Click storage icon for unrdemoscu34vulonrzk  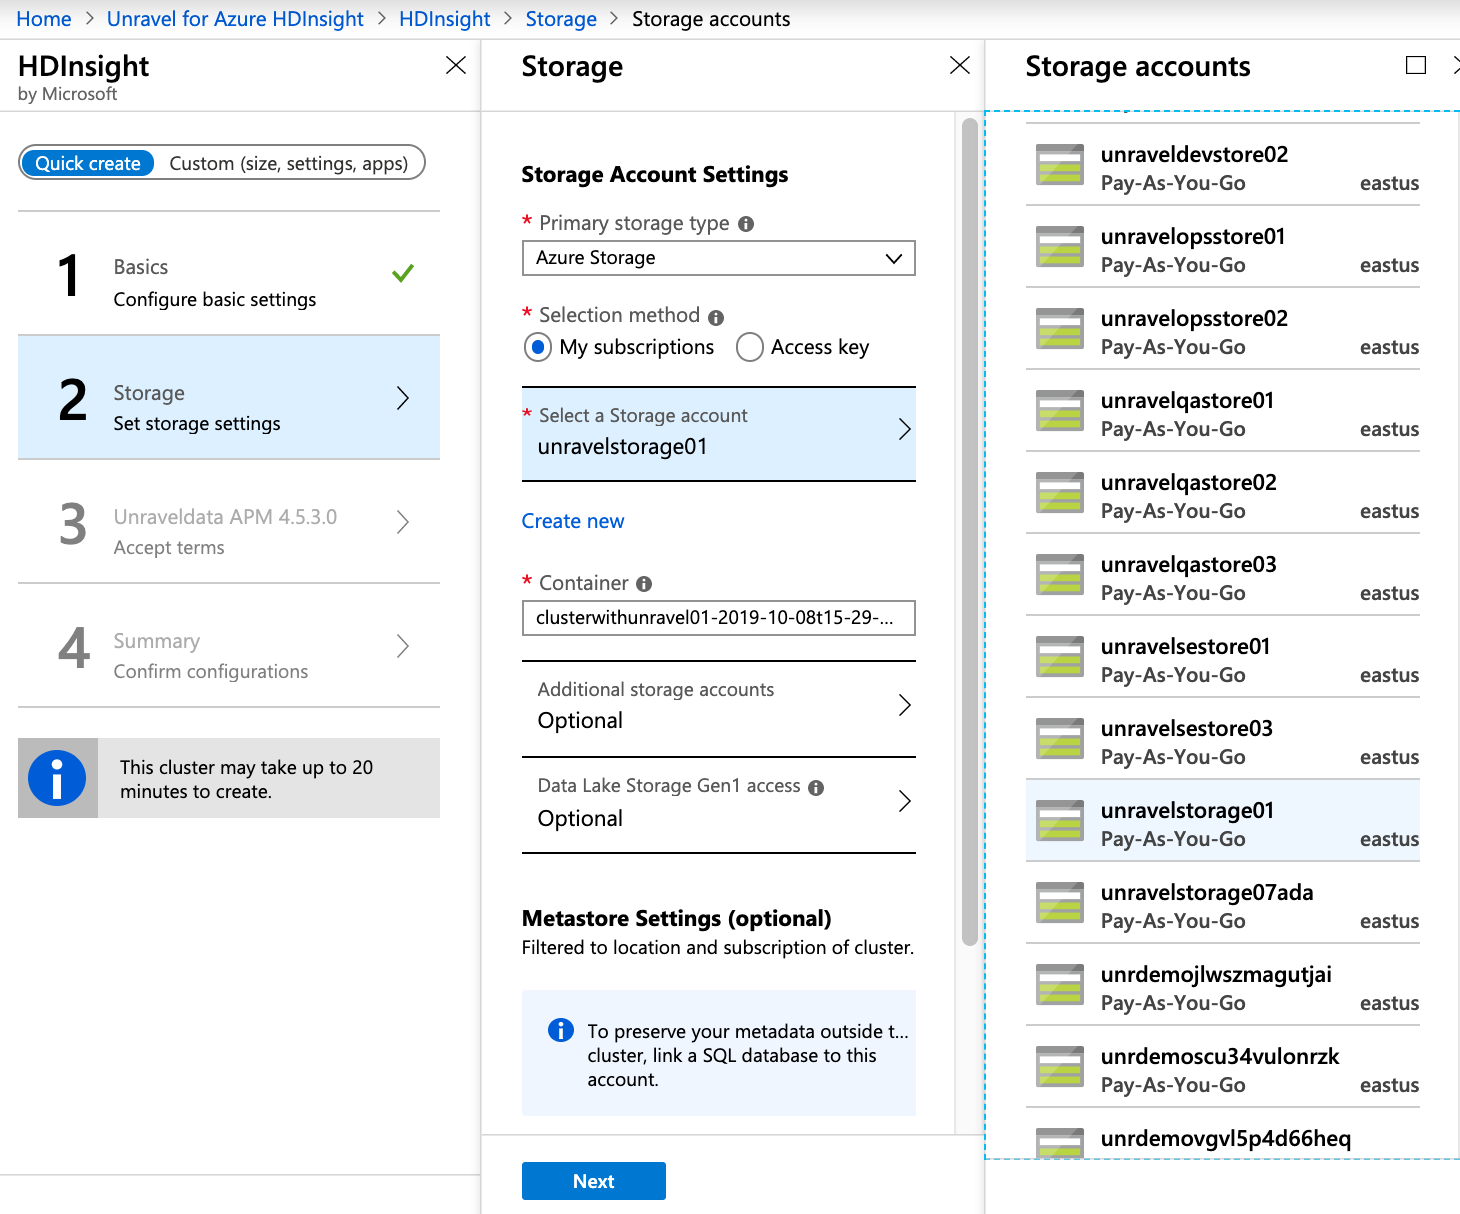click(1060, 1067)
